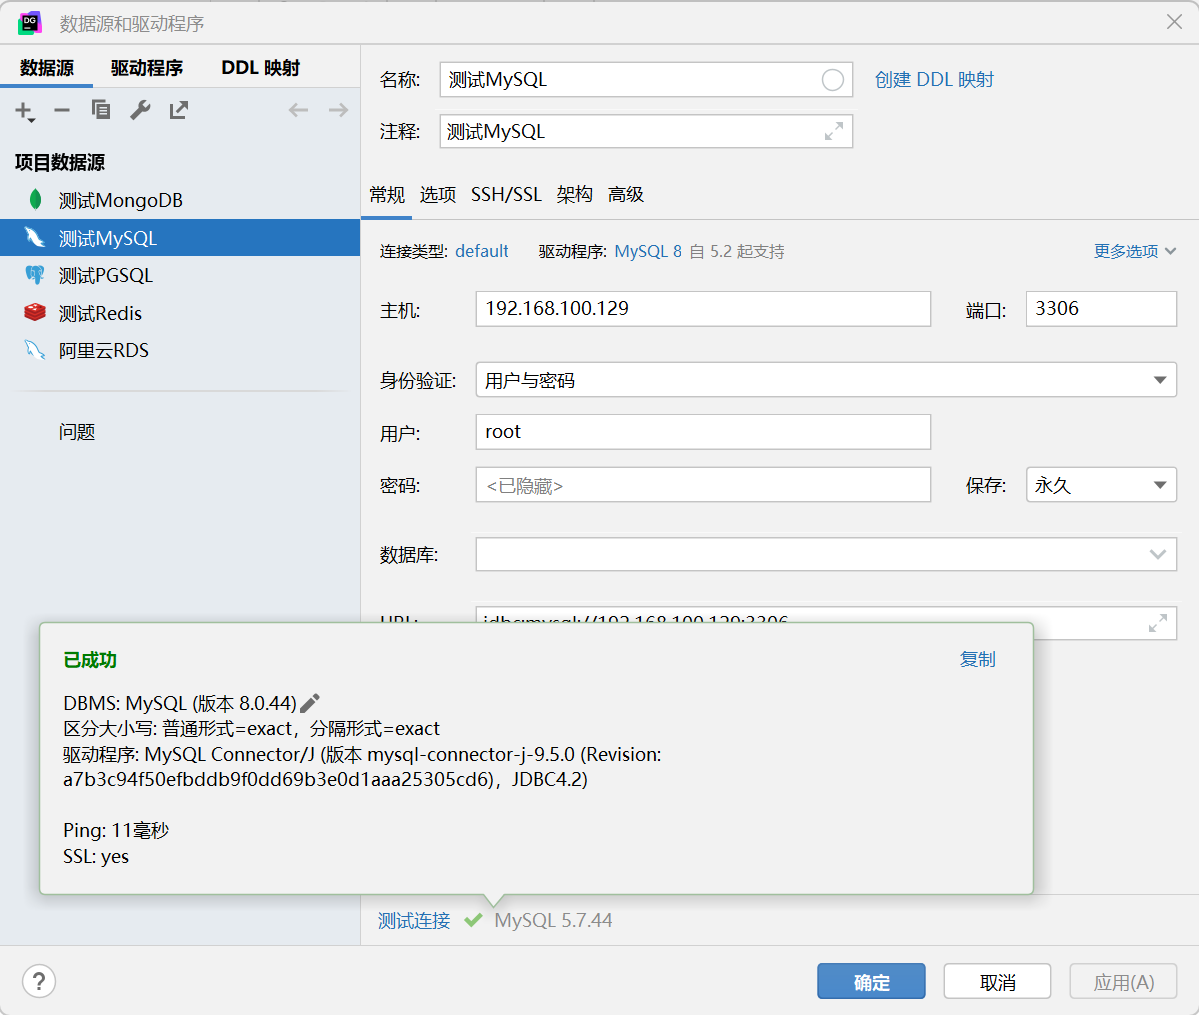Close the 数据源和驱动程序 dialog

click(1175, 22)
